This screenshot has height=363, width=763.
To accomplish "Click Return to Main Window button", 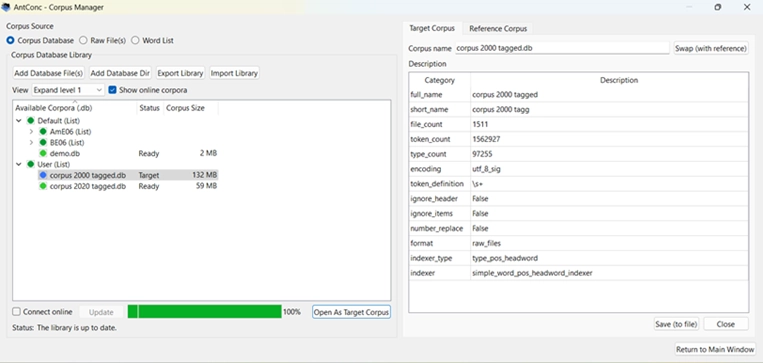I will point(715,349).
